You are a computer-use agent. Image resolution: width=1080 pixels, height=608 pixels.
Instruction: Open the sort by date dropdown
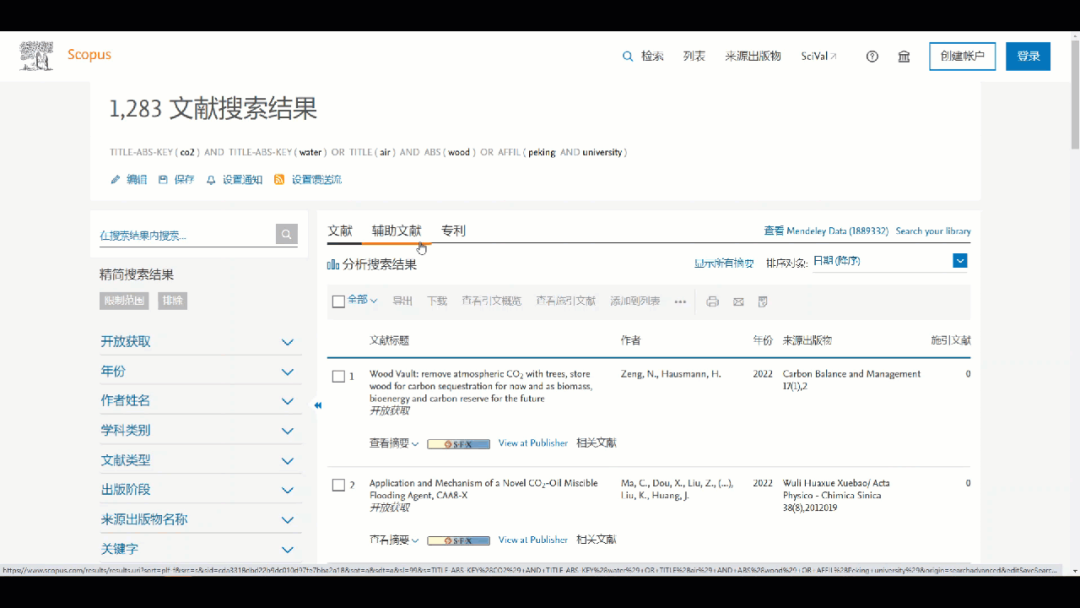coord(959,261)
